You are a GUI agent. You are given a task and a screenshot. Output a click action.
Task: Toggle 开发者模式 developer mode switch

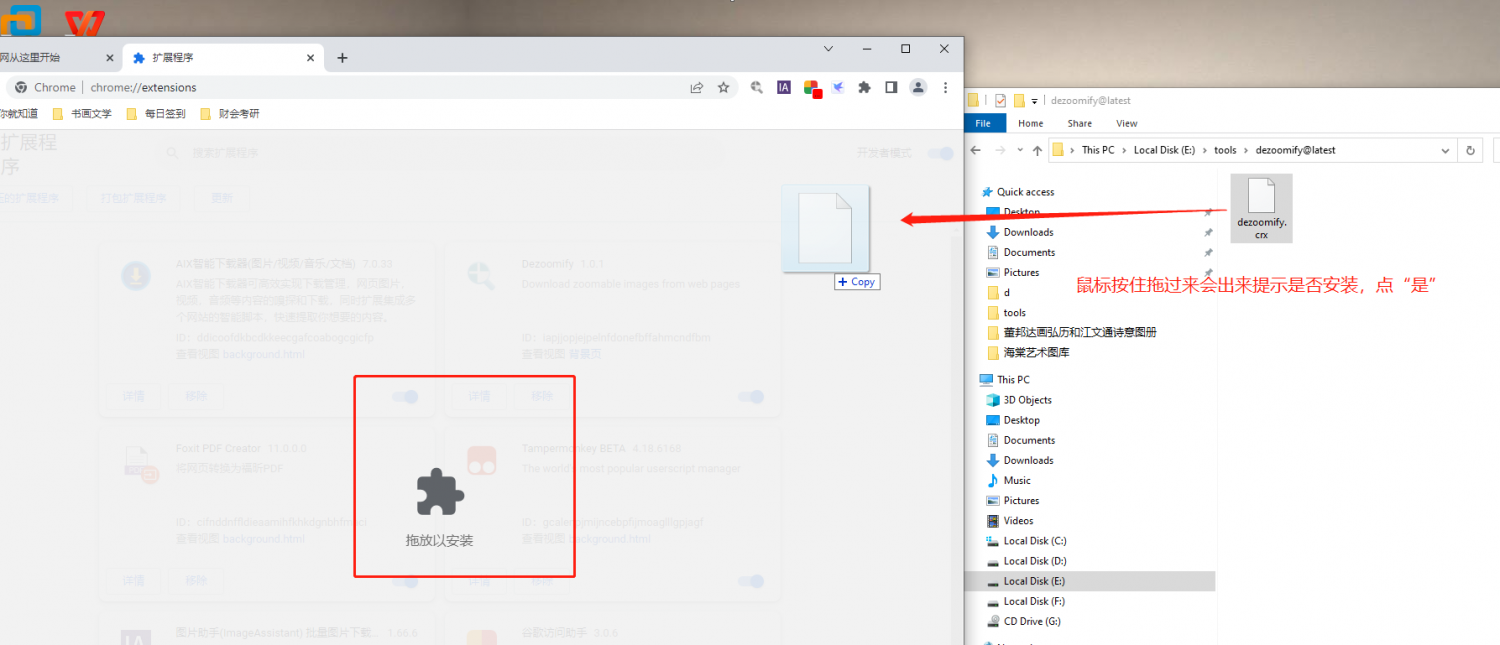click(x=940, y=153)
